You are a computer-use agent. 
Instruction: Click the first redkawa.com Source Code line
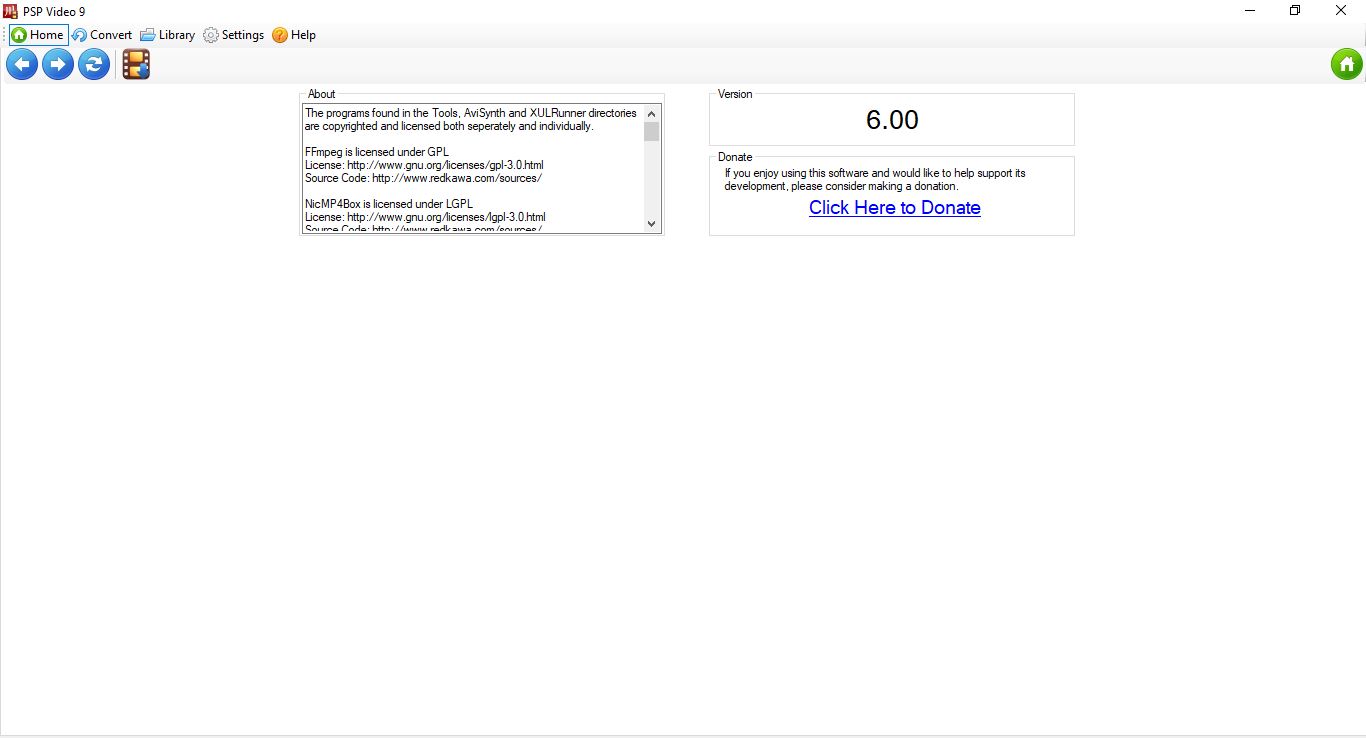click(423, 178)
